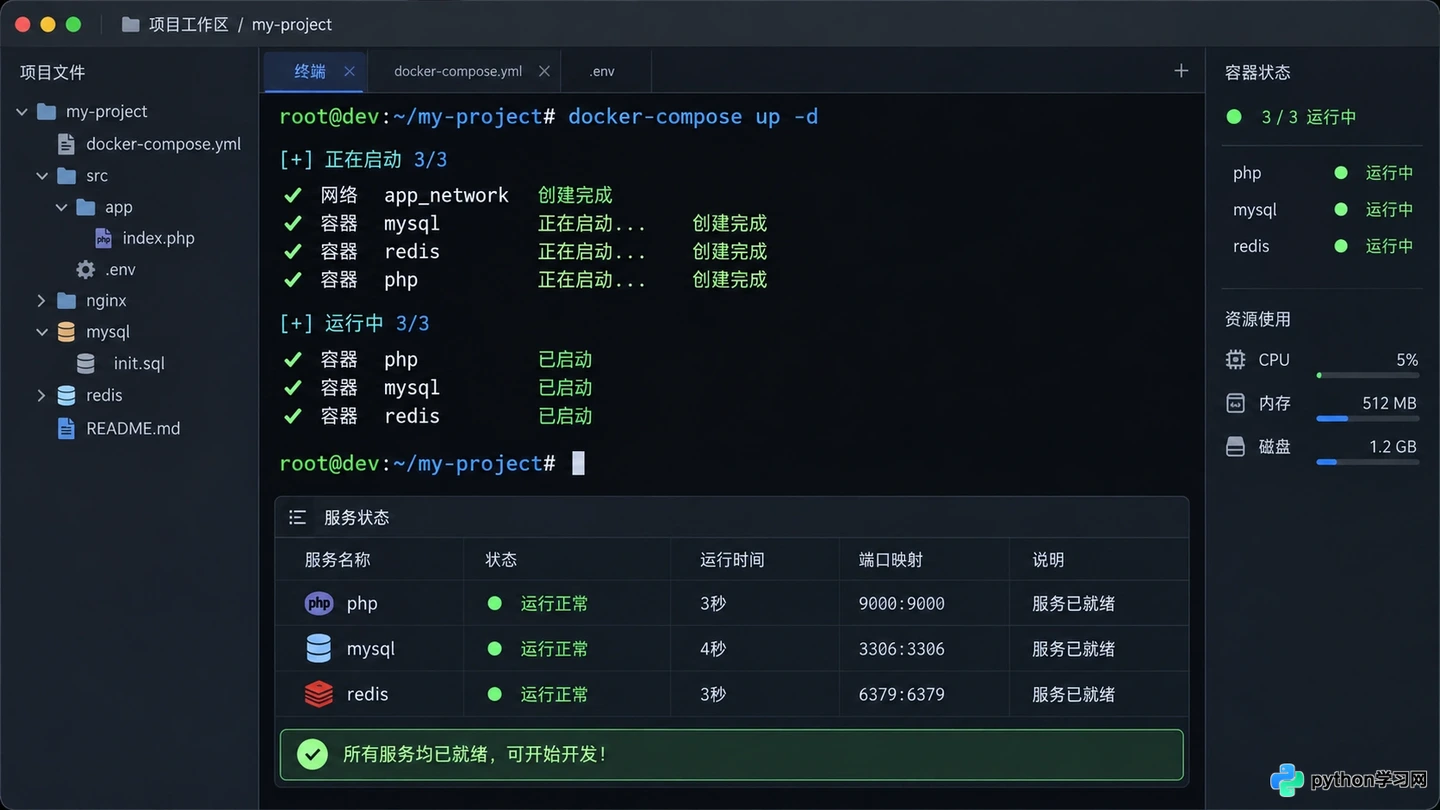Click 运行正常 status in redis row

pos(554,693)
